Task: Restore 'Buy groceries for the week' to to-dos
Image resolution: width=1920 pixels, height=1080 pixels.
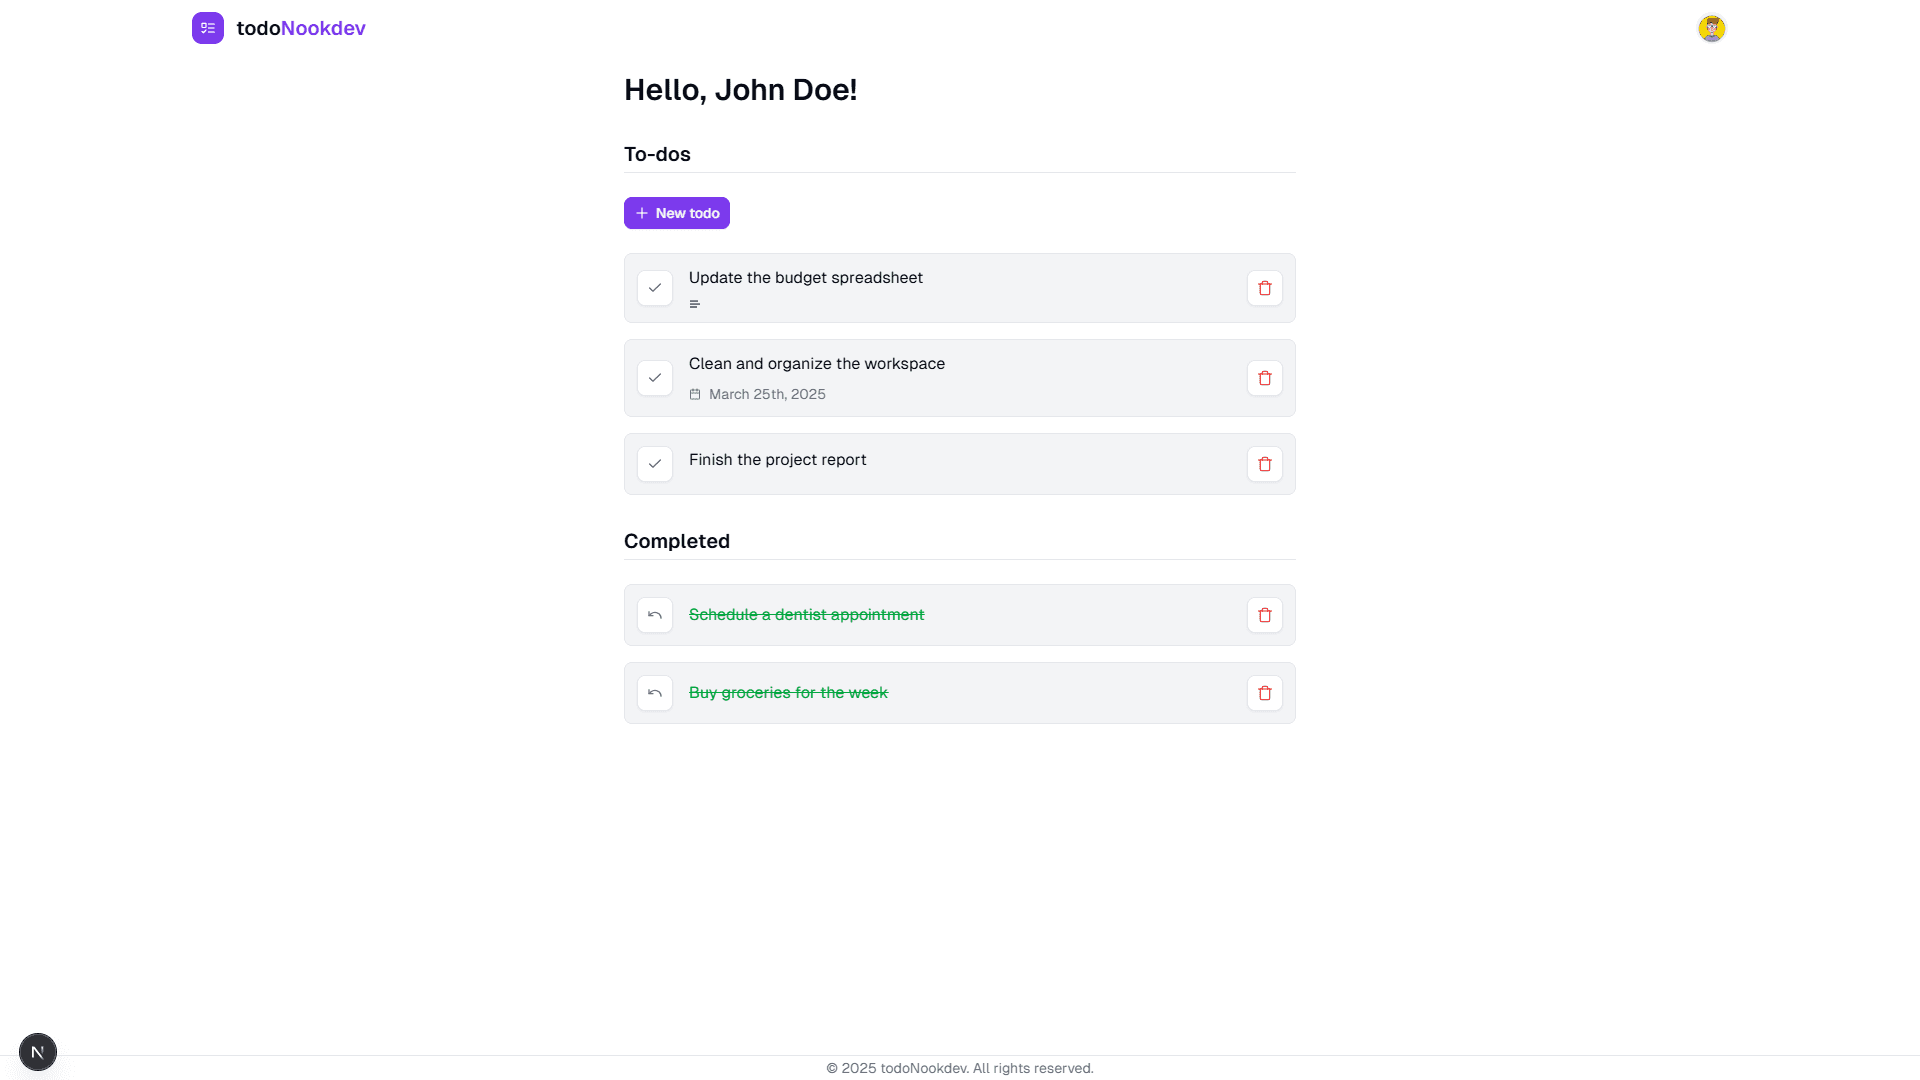Action: pos(655,693)
